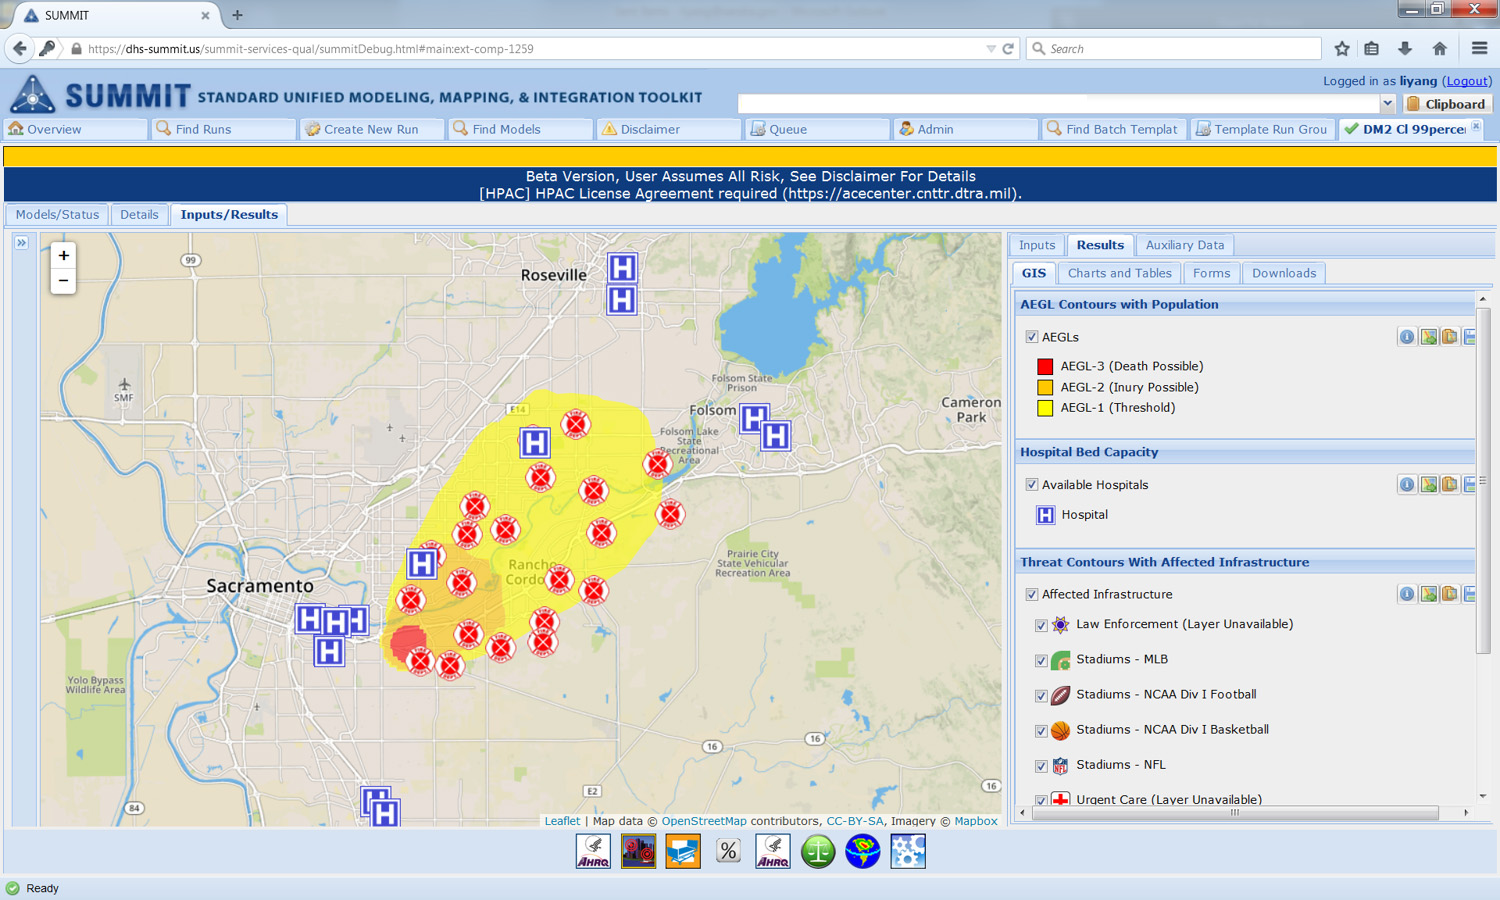Click the percent calculation icon
This screenshot has width=1500, height=900.
click(727, 851)
